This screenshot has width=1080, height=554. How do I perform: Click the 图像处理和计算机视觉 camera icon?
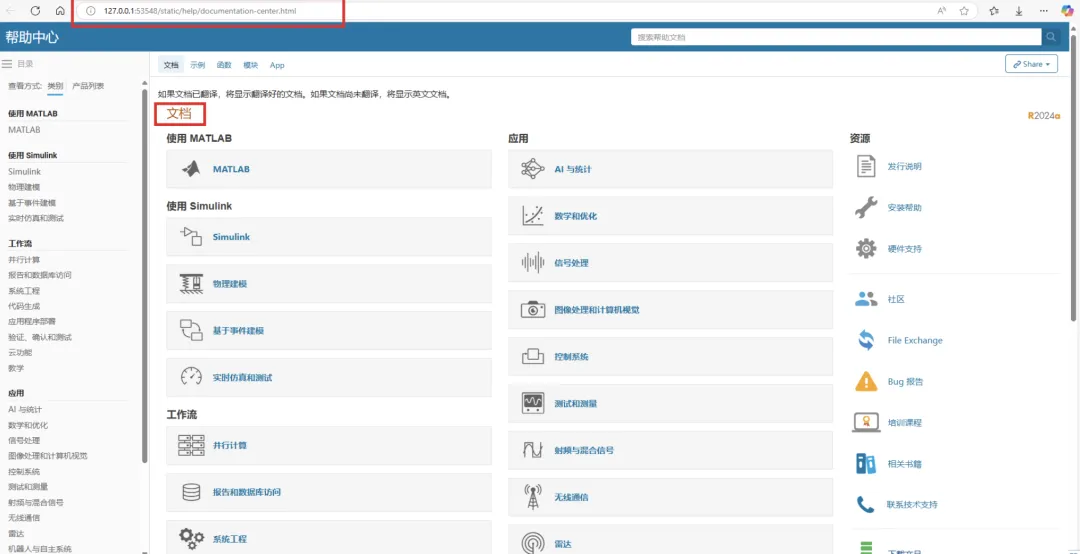point(532,309)
